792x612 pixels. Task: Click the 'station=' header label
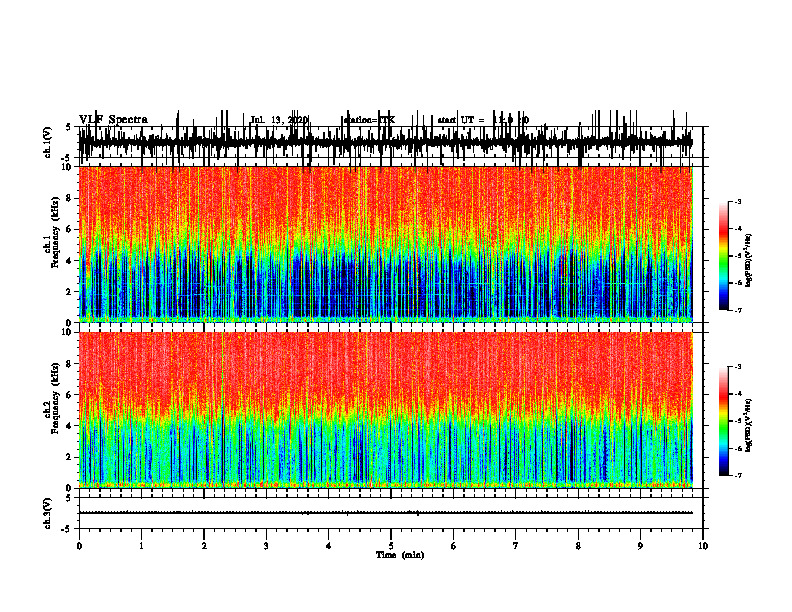click(x=361, y=120)
